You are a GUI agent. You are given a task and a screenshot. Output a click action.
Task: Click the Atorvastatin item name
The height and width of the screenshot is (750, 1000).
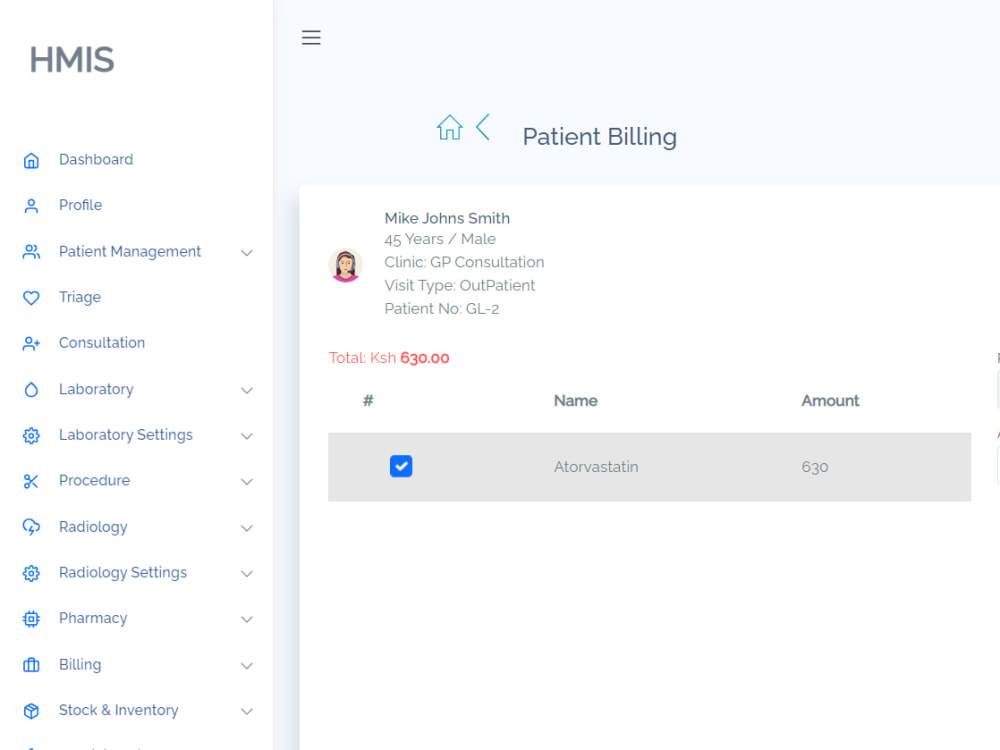pos(596,467)
